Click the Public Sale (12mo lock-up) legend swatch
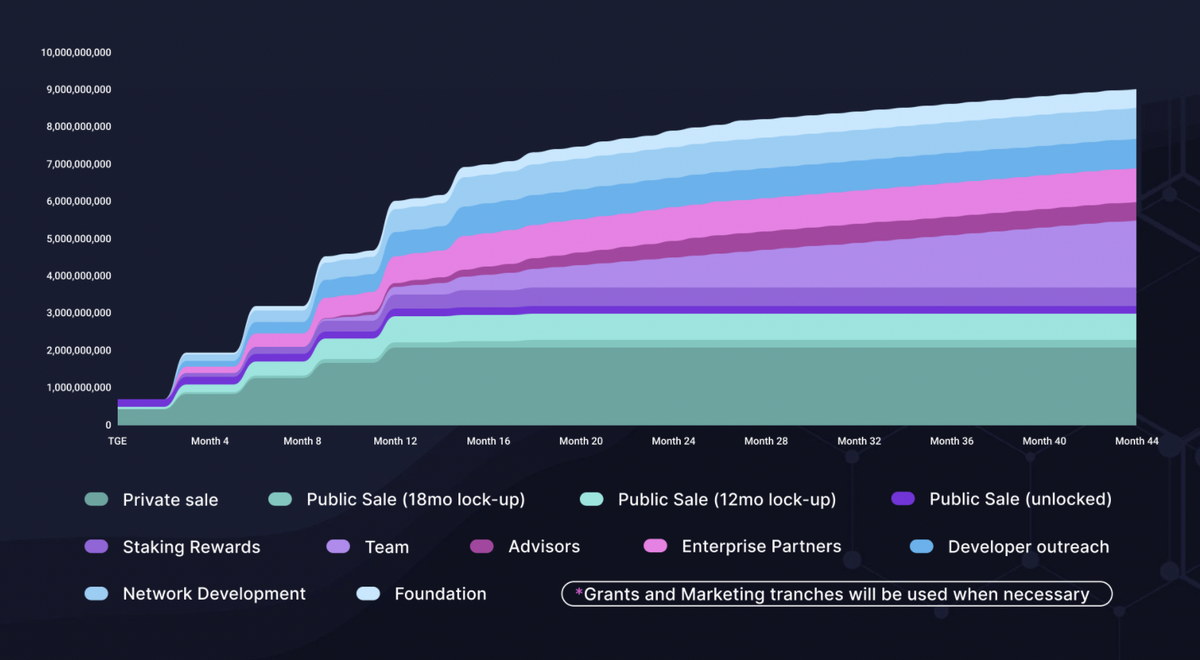Image resolution: width=1200 pixels, height=660 pixels. coord(591,499)
